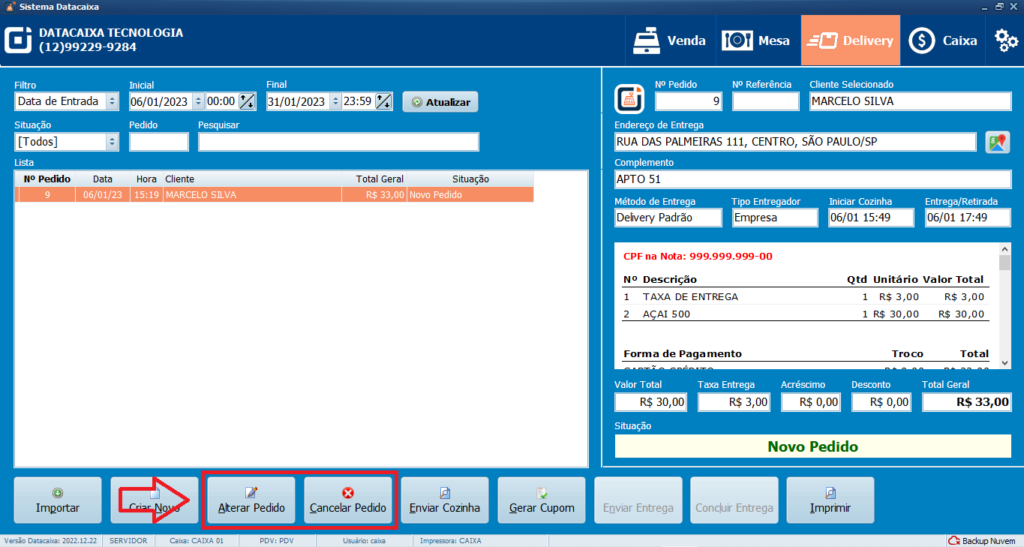This screenshot has height=547, width=1024.
Task: Click the Pesquisar search field
Action: [x=338, y=142]
